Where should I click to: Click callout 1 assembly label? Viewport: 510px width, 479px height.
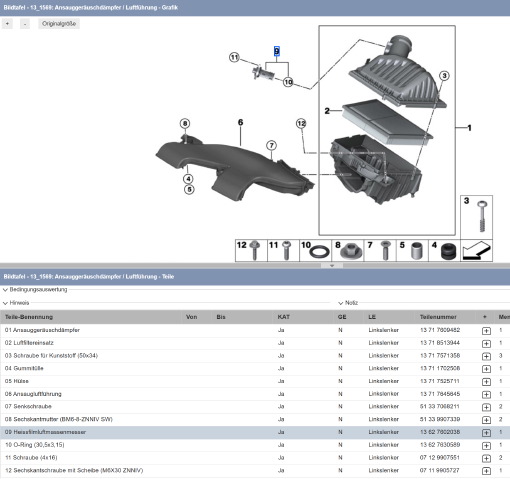click(x=469, y=128)
